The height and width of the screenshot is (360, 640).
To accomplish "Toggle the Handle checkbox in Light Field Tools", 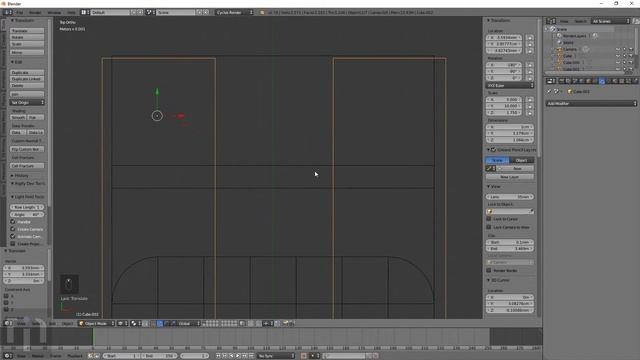I will pyautogui.click(x=13, y=222).
